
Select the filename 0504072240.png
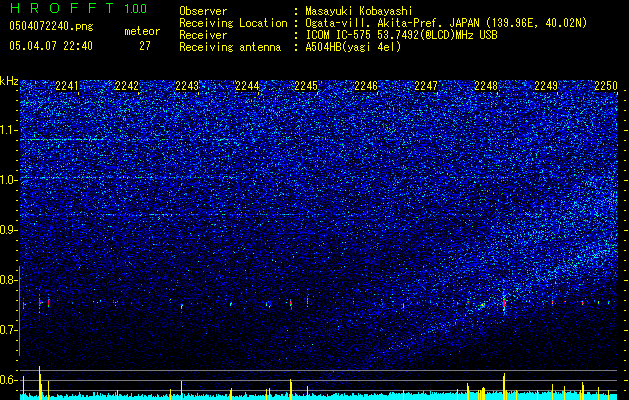coord(51,27)
